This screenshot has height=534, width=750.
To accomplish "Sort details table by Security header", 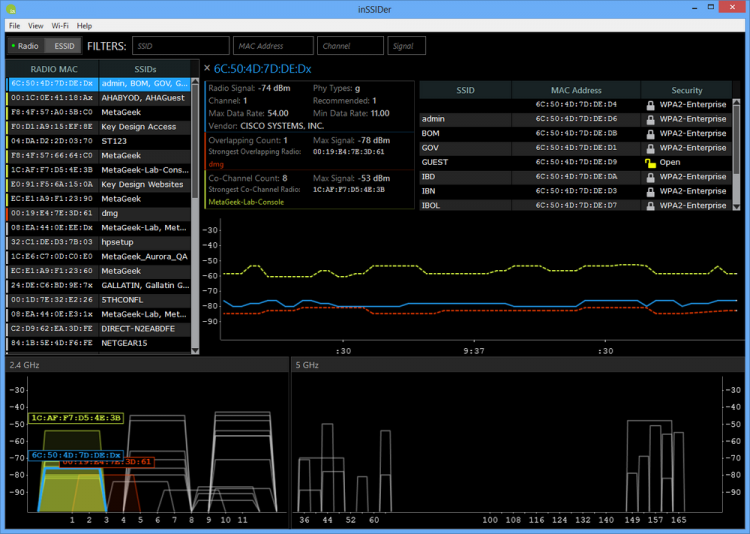I will pos(686,90).
